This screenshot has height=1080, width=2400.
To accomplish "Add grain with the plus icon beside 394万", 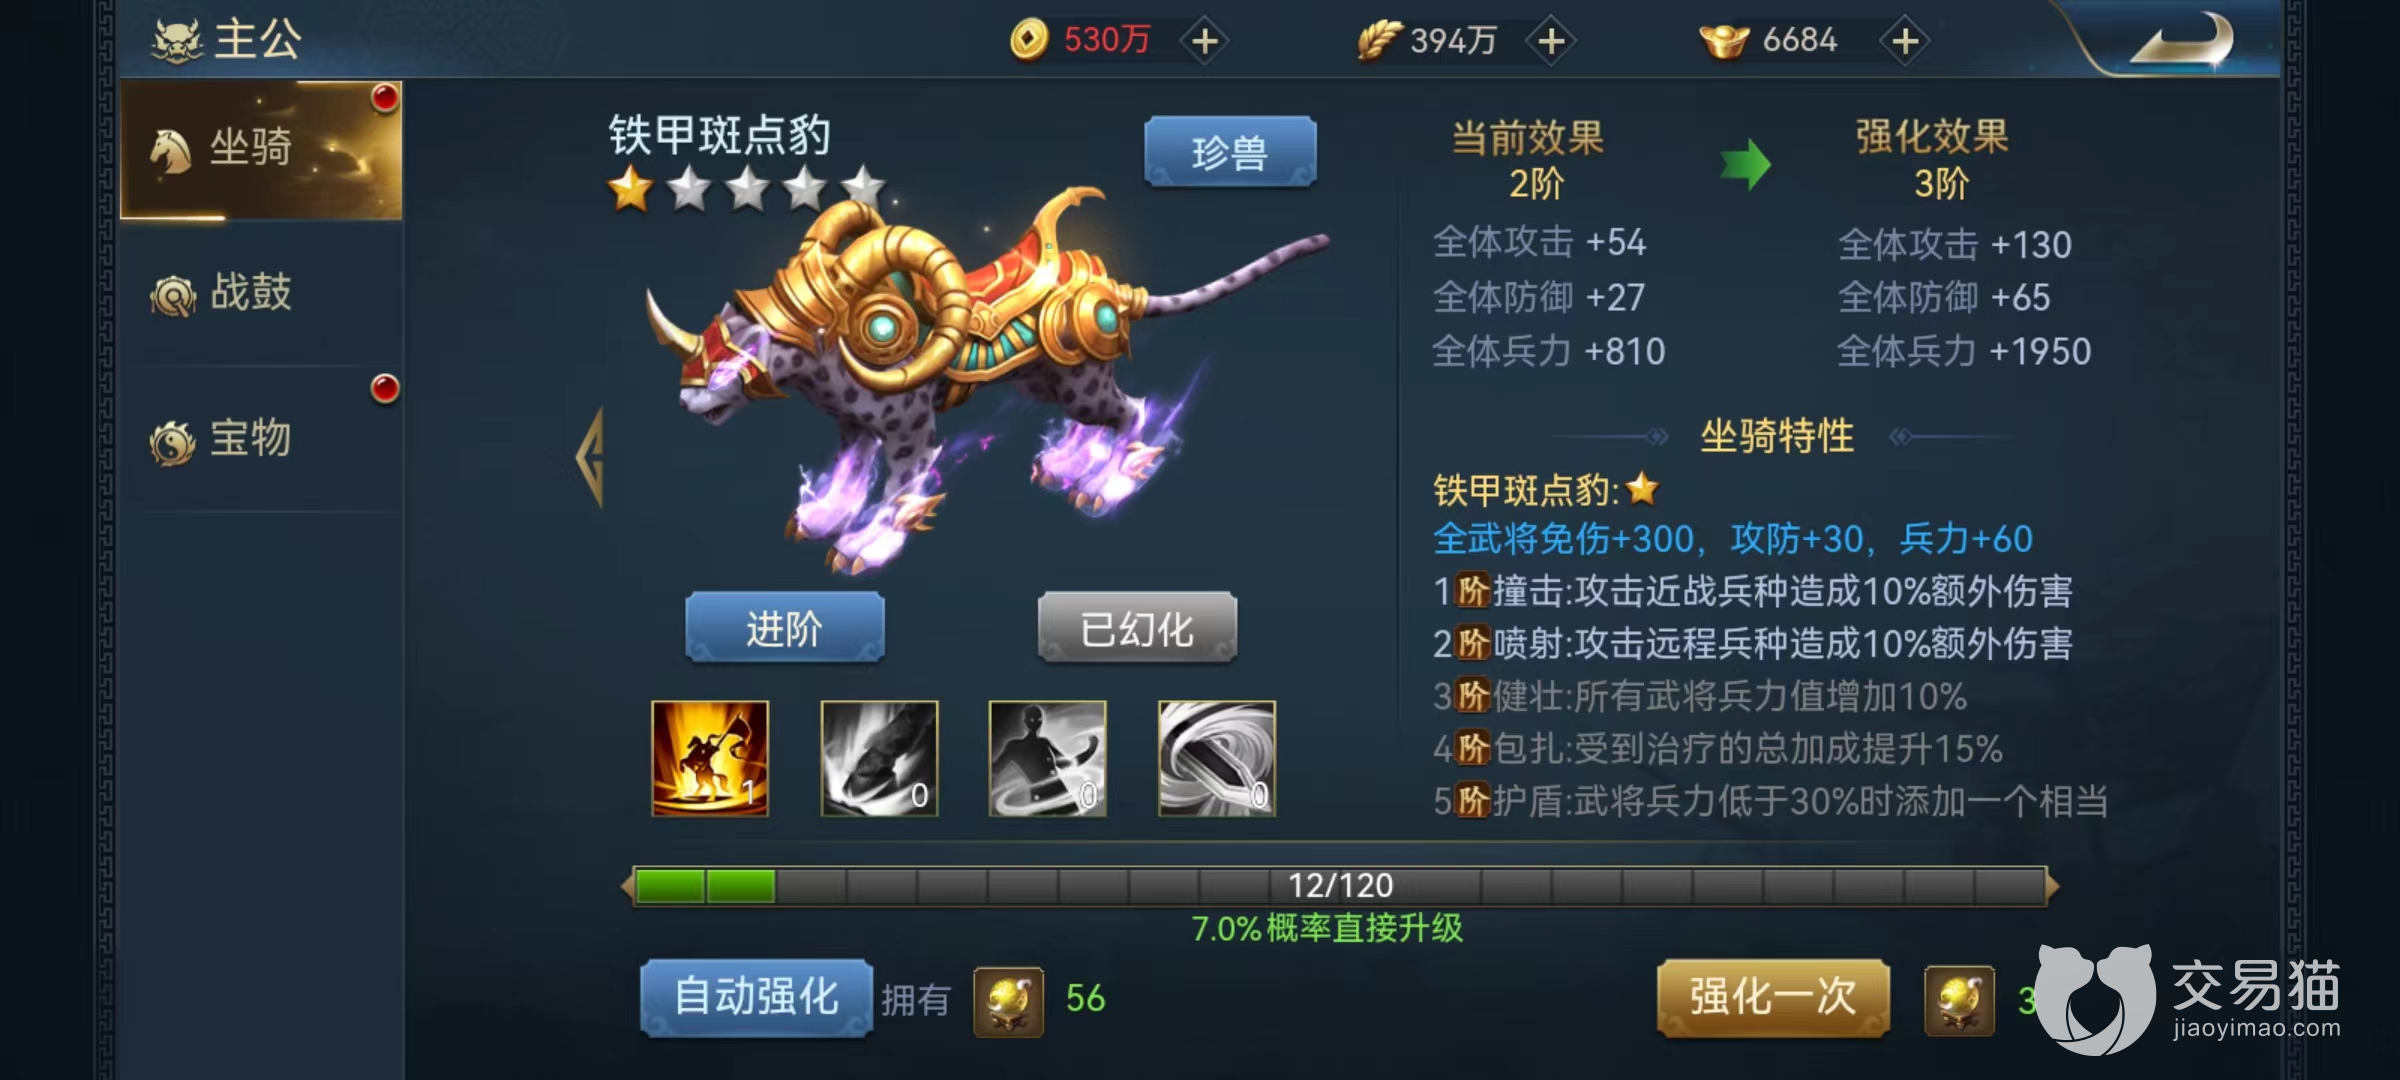I will [x=1551, y=41].
